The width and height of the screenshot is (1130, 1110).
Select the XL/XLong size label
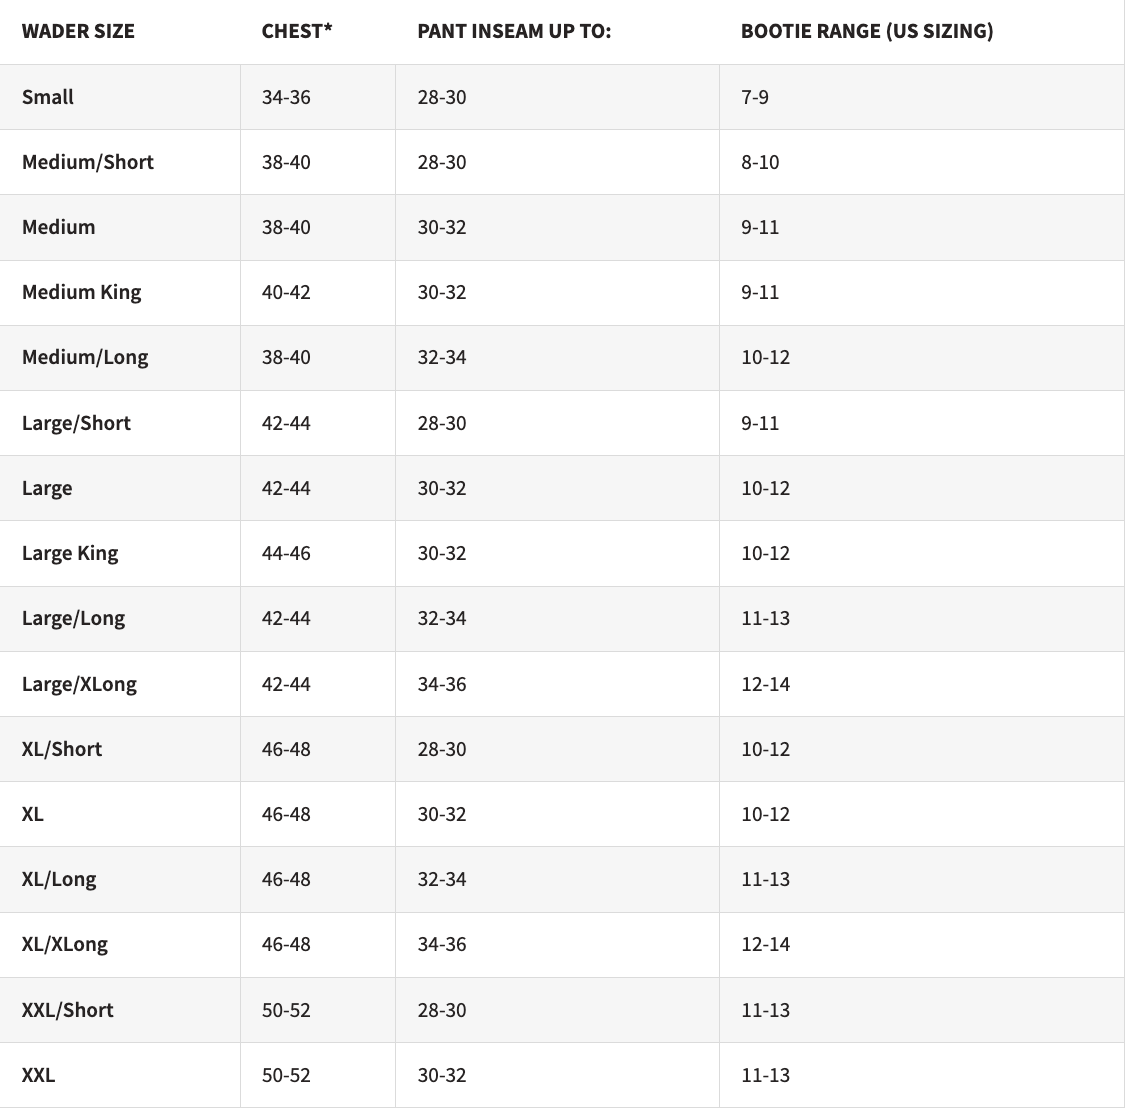(65, 945)
